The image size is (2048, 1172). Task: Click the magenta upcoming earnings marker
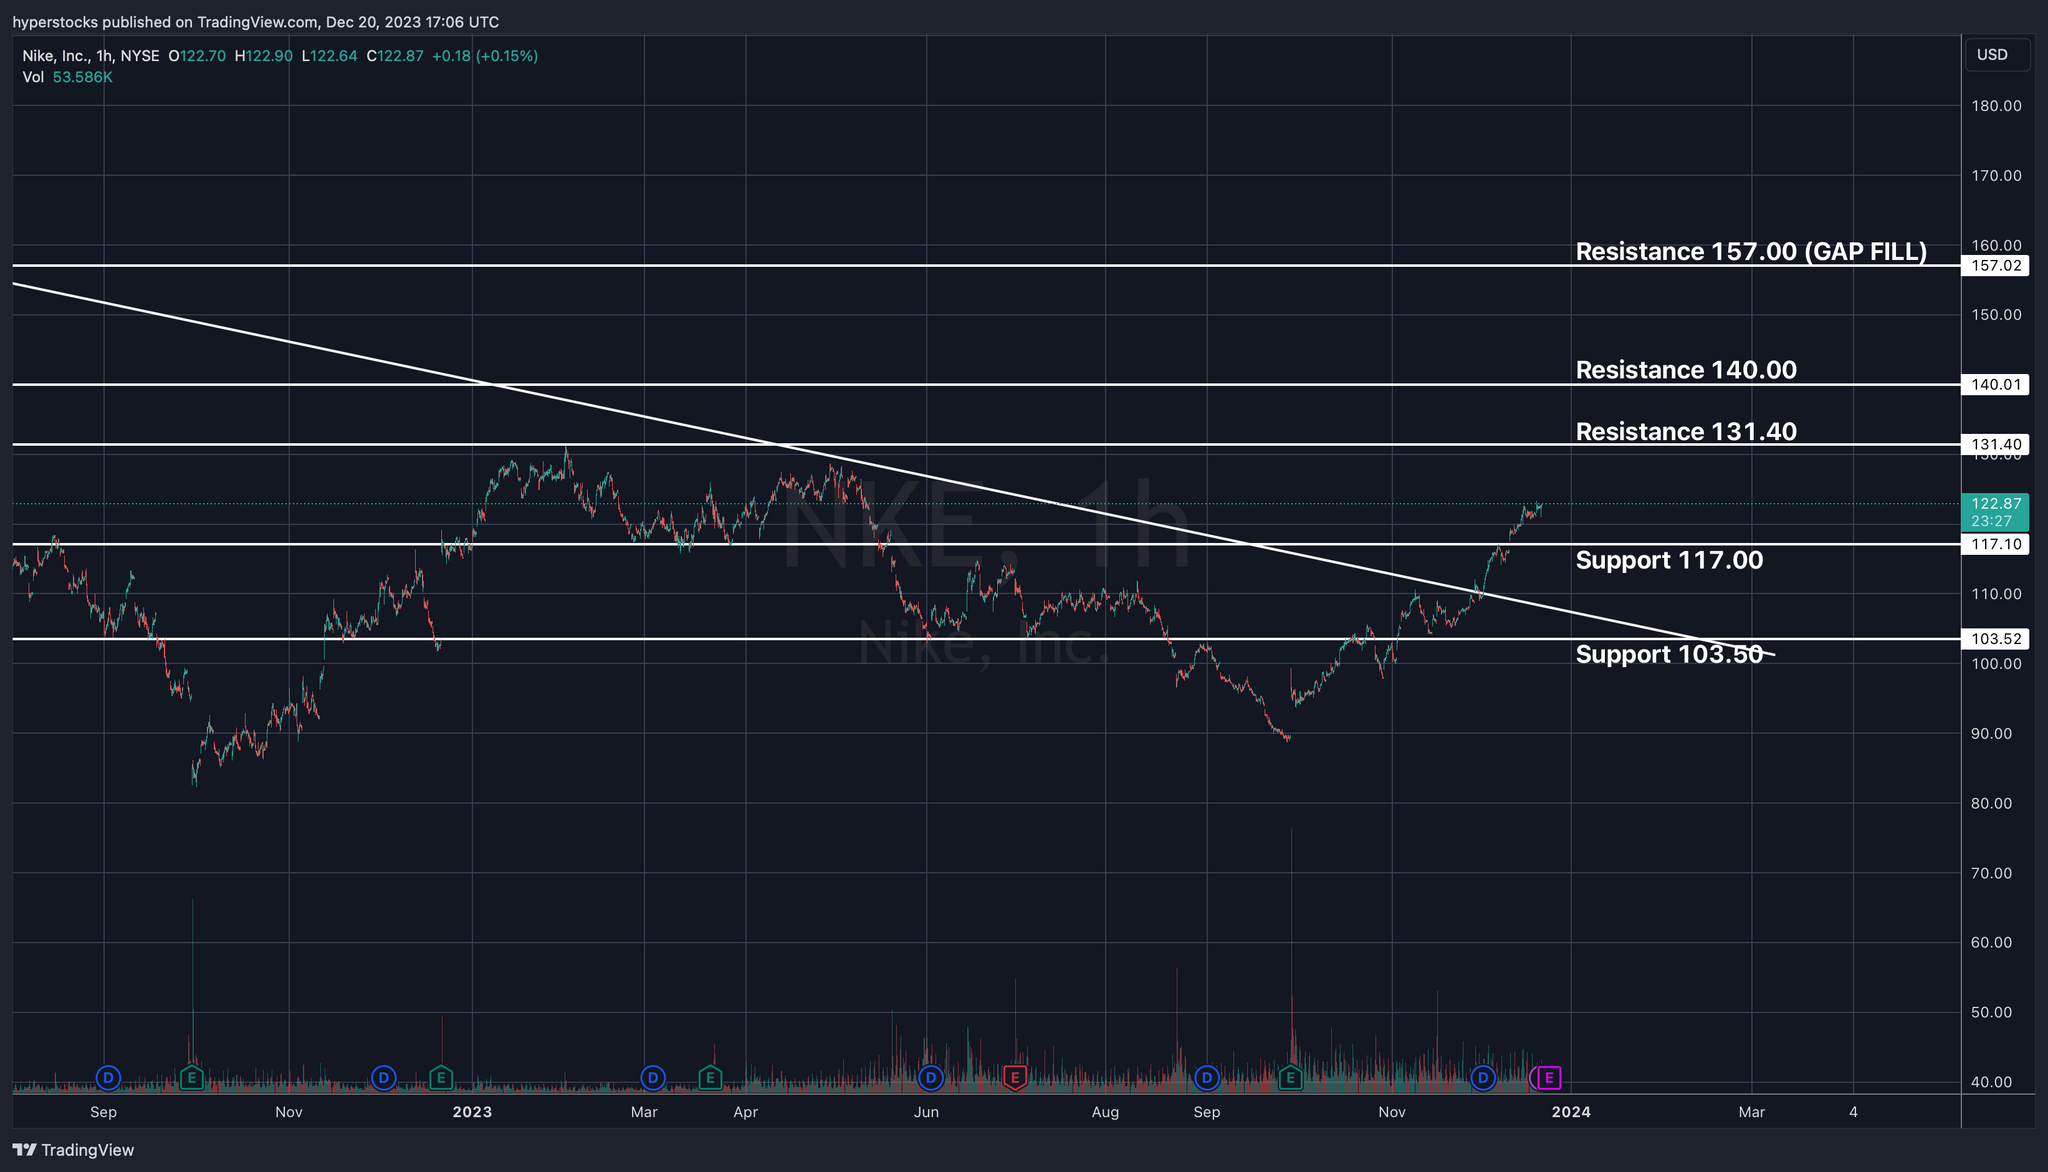[1549, 1077]
